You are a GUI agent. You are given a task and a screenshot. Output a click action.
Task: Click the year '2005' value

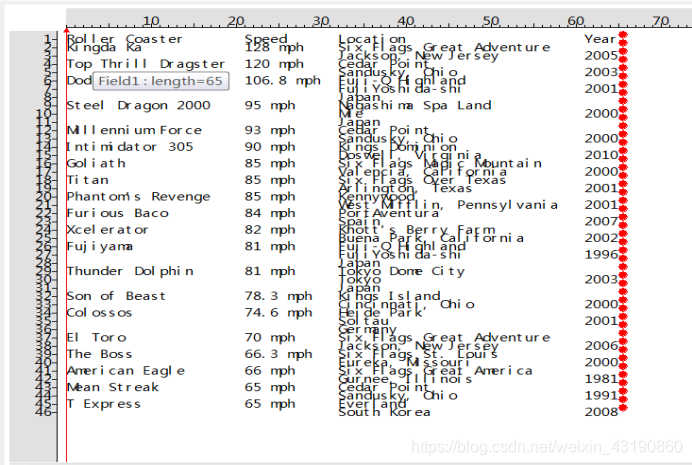coord(601,56)
